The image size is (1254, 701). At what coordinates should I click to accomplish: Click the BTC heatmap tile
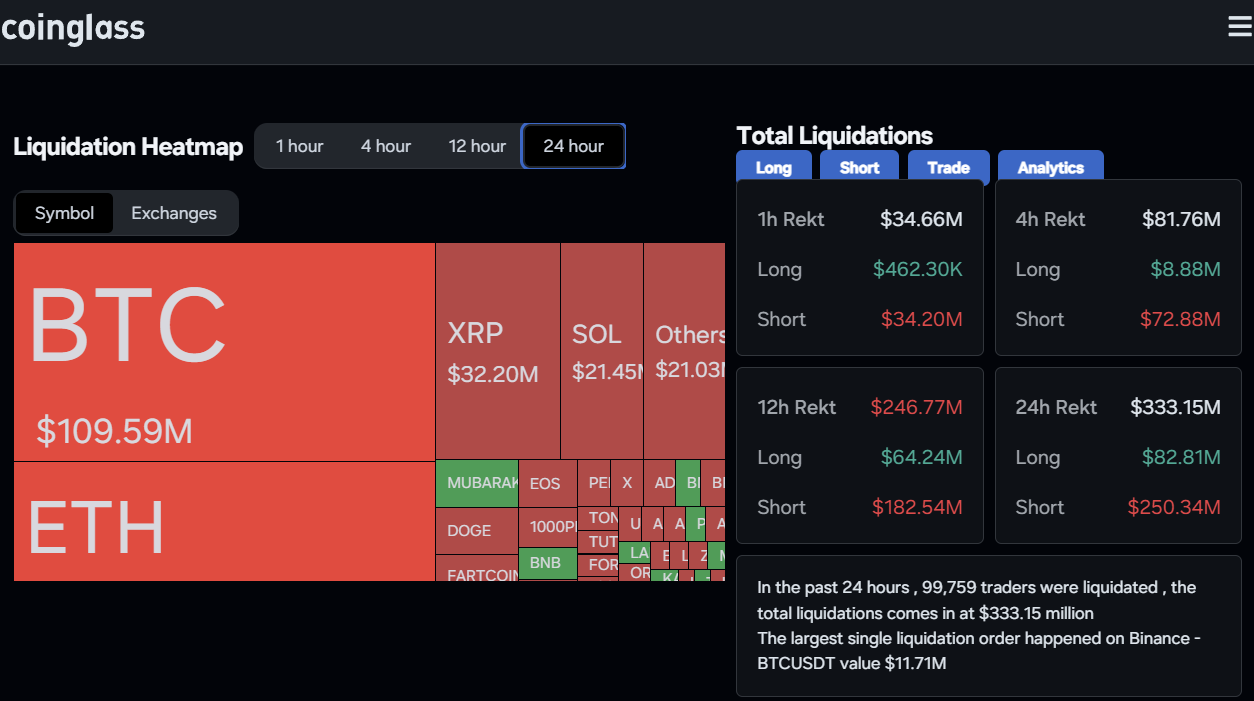pos(224,351)
